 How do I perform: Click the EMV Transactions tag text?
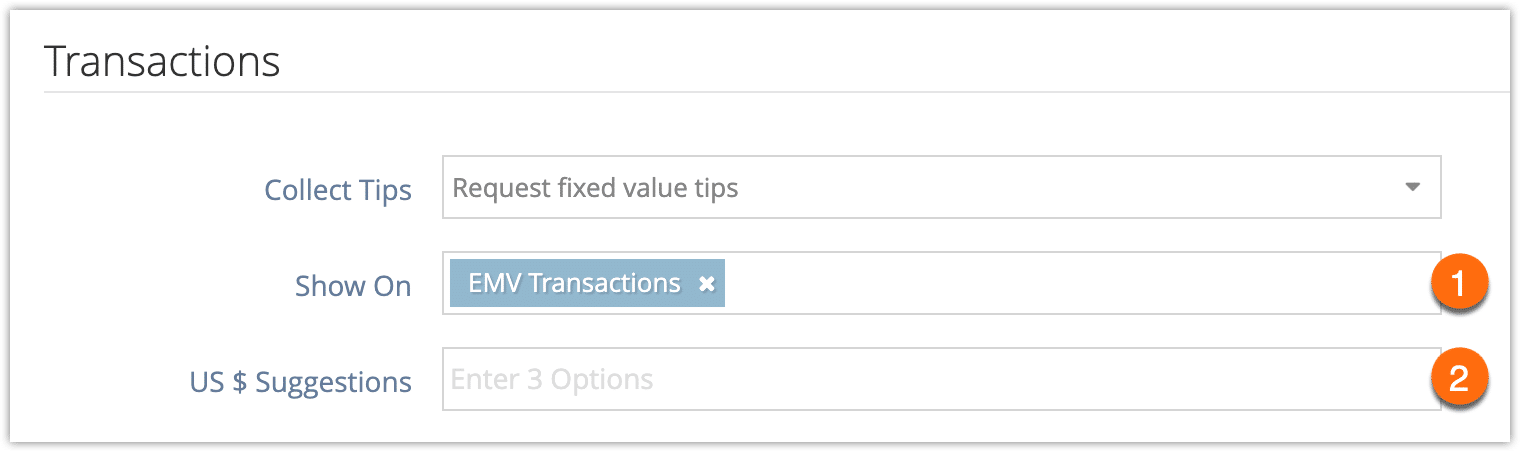click(x=574, y=284)
